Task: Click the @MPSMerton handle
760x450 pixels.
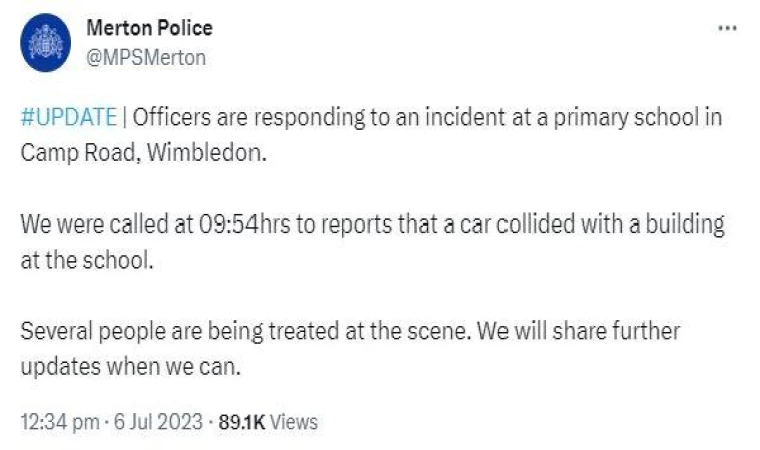Action: (146, 57)
